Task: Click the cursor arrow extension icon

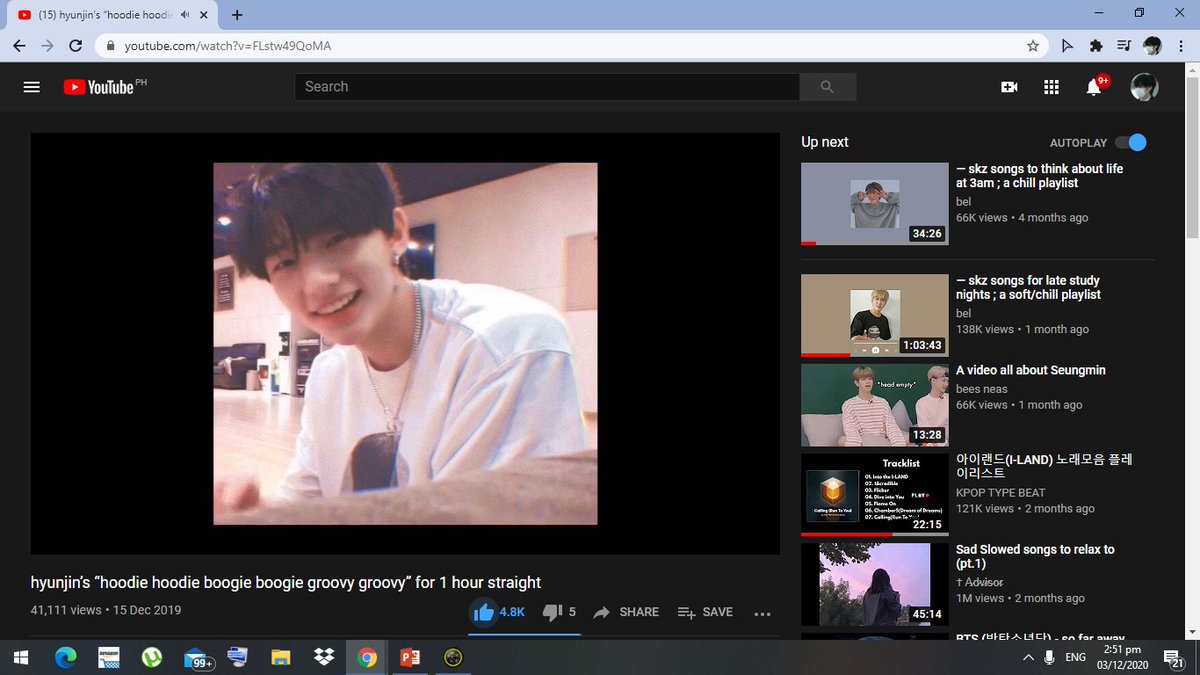Action: click(x=1068, y=46)
